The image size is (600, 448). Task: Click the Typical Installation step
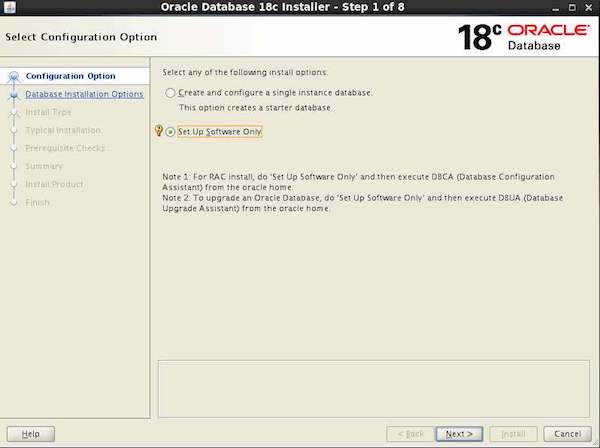pos(63,130)
